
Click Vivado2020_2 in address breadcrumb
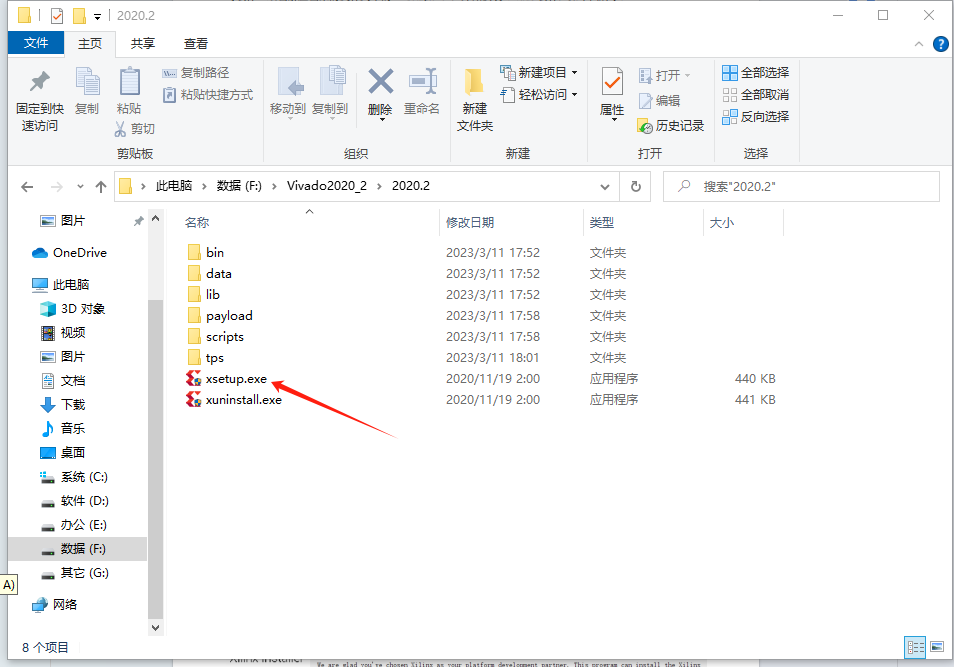(x=327, y=186)
